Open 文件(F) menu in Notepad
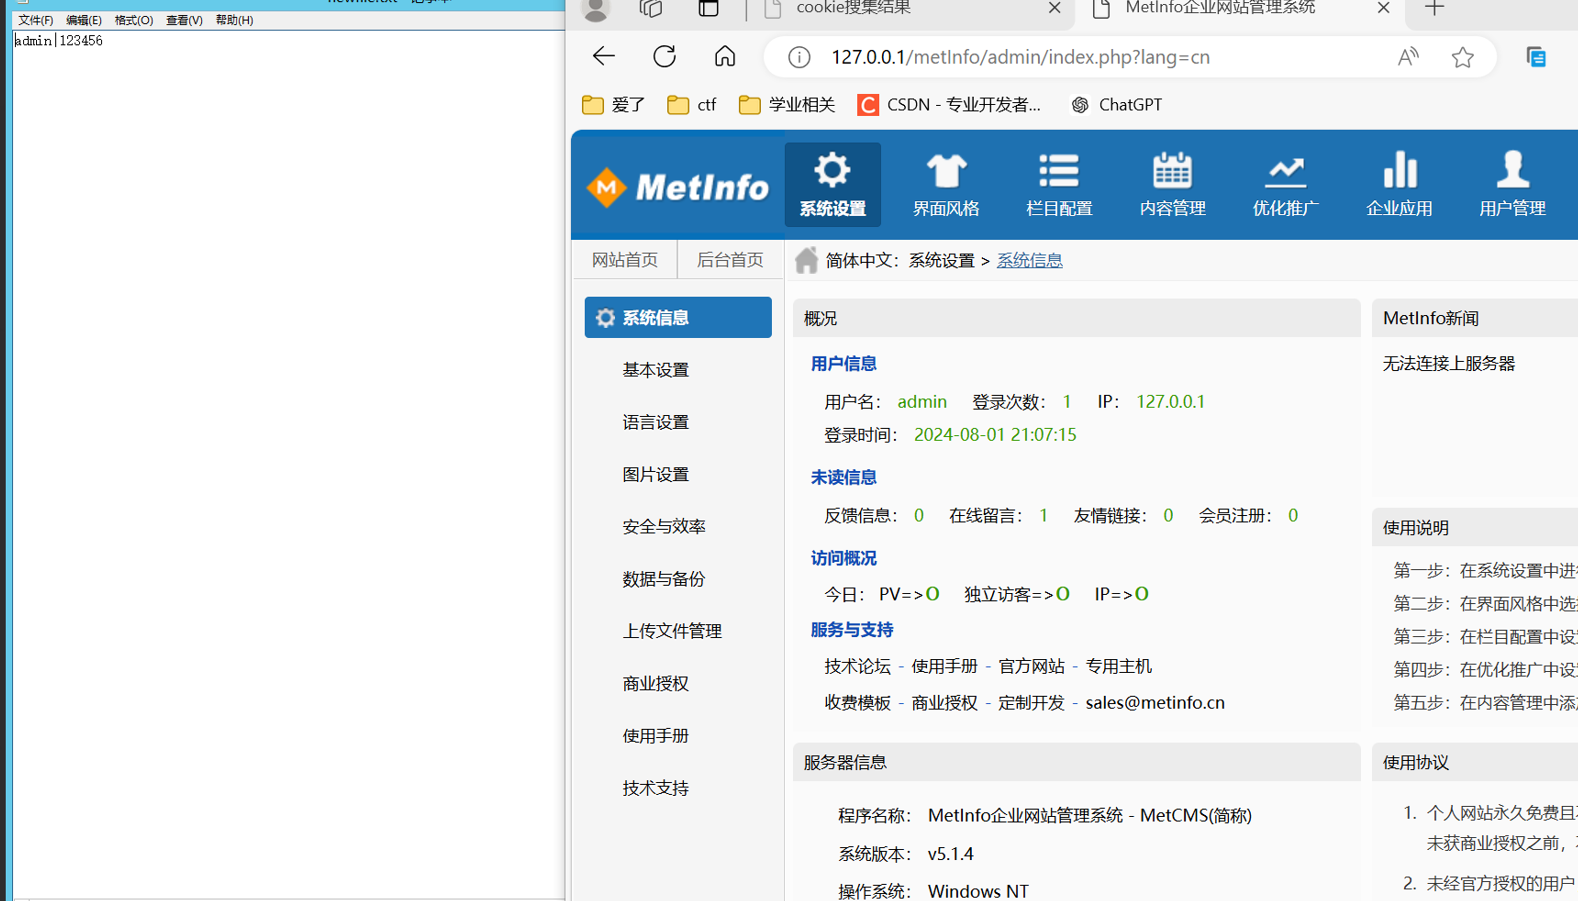 (35, 20)
